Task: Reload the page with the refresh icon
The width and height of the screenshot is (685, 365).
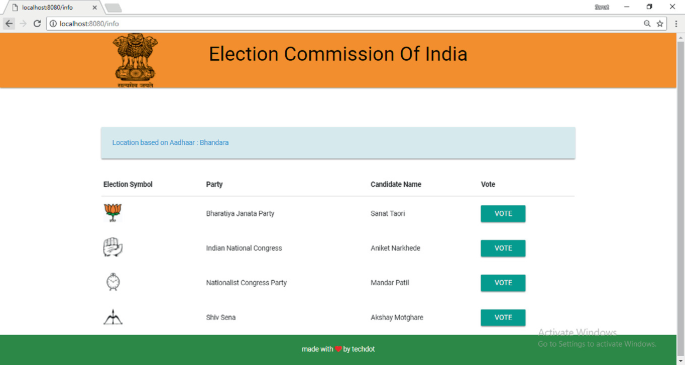Action: 37,24
